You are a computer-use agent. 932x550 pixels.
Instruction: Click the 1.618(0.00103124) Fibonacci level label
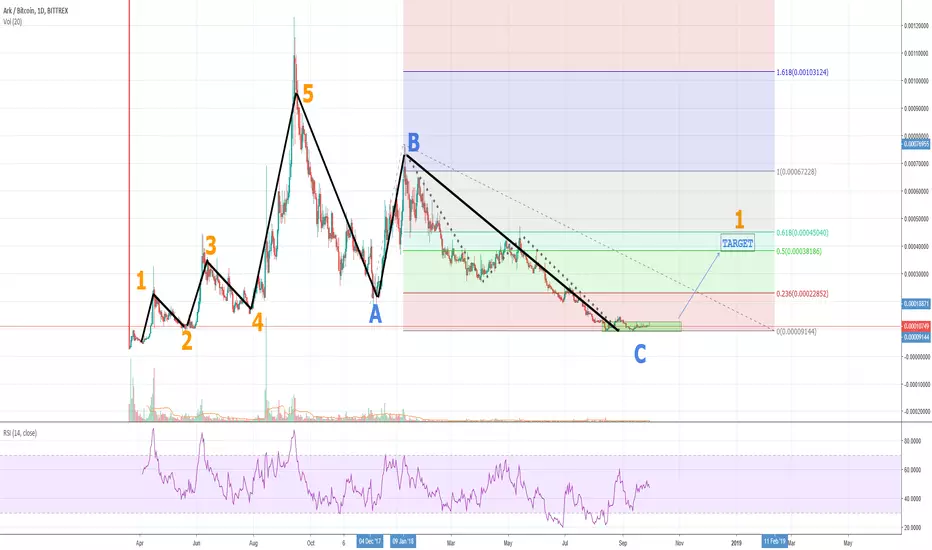[x=802, y=73]
